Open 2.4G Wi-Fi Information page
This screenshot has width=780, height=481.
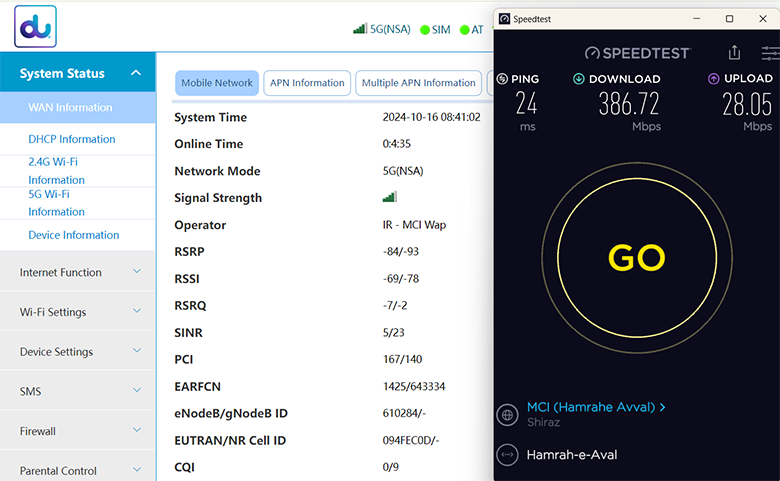(78, 171)
